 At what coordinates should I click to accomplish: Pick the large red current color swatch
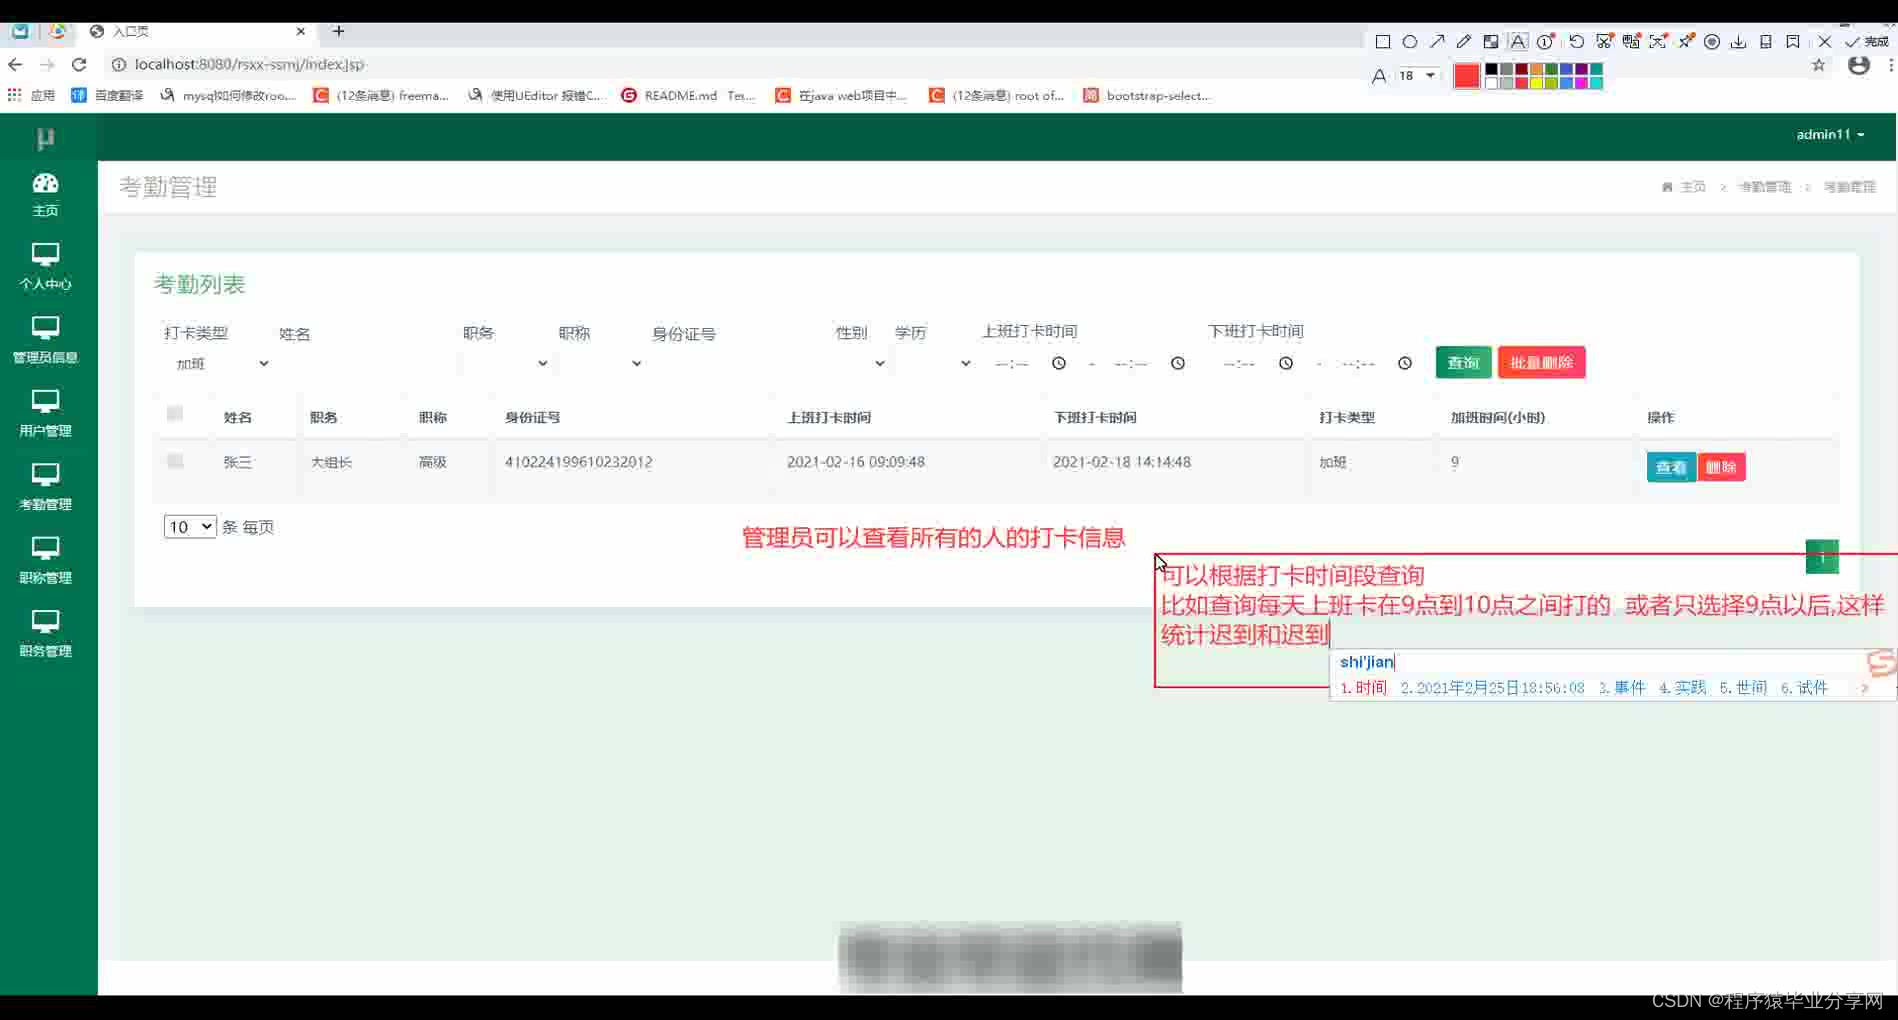pos(1467,76)
